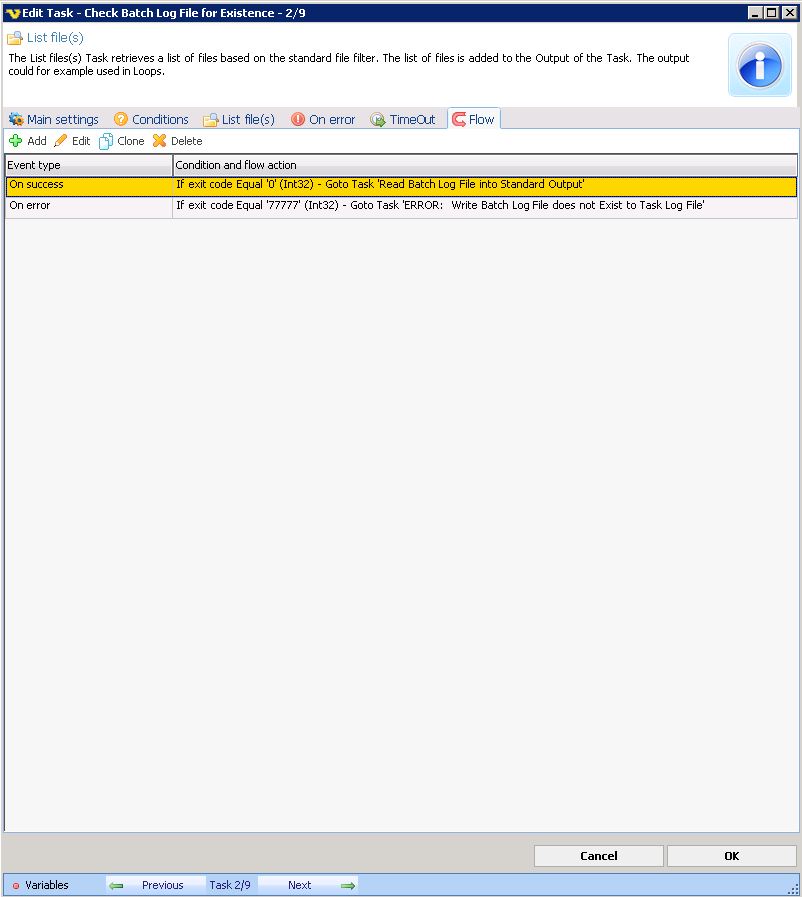Switch to the Conditions tab
The image size is (802, 897).
click(151, 119)
